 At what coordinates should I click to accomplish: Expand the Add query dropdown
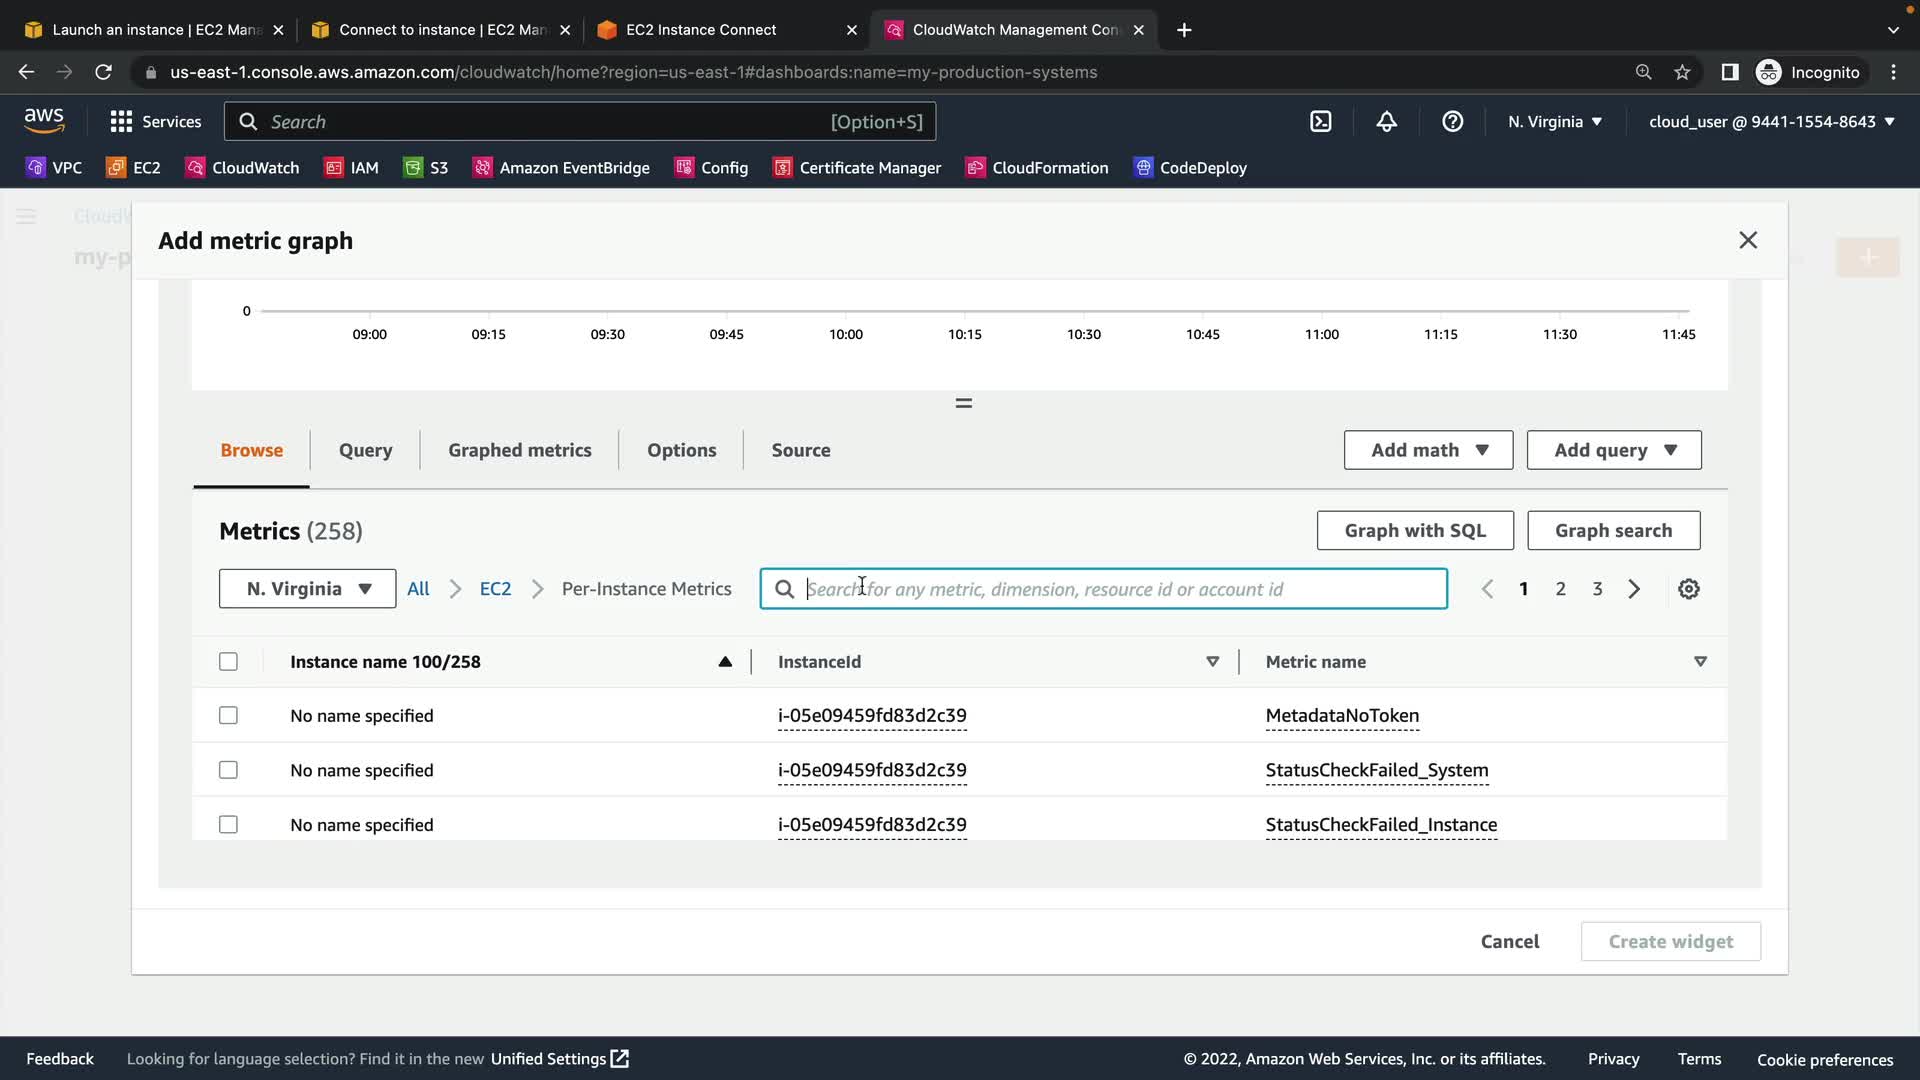[1613, 450]
